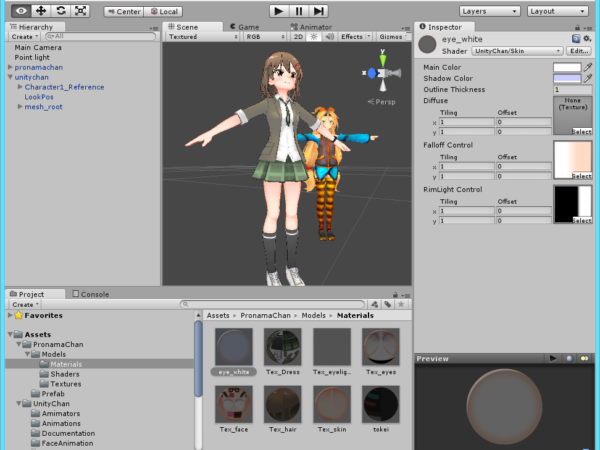Select the Project tab
This screenshot has height=450, width=600.
tap(34, 294)
